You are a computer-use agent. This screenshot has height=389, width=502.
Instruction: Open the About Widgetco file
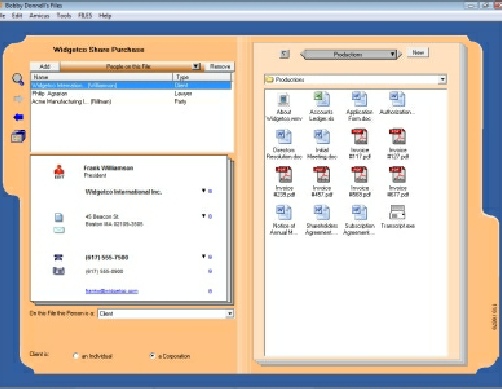coord(284,107)
